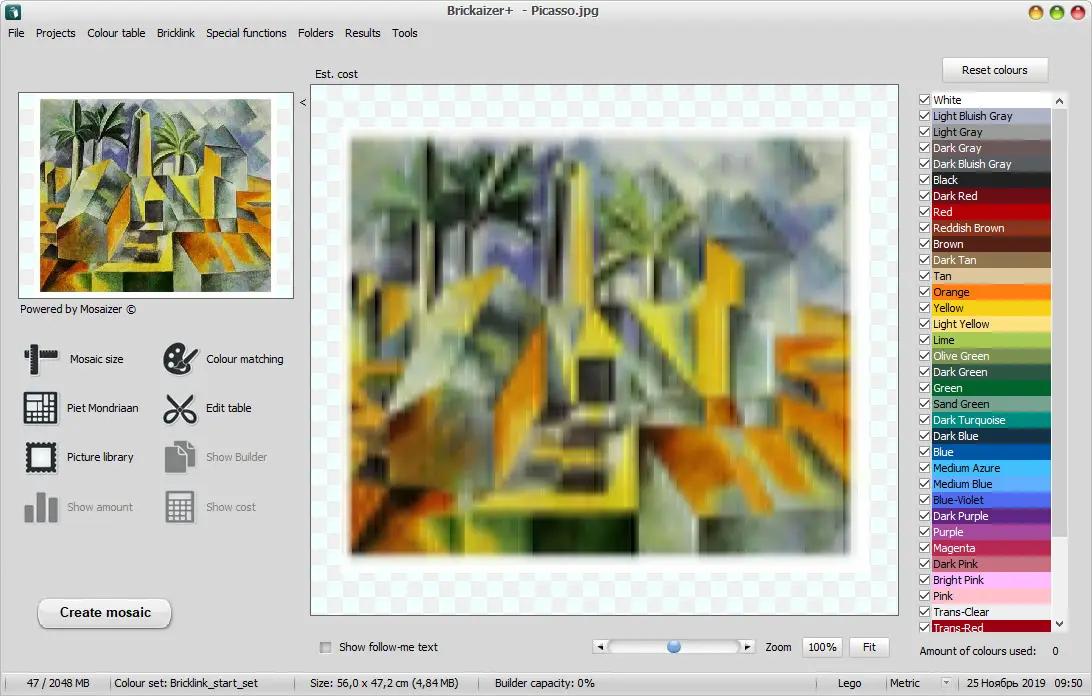Open the Picture library

click(41, 457)
